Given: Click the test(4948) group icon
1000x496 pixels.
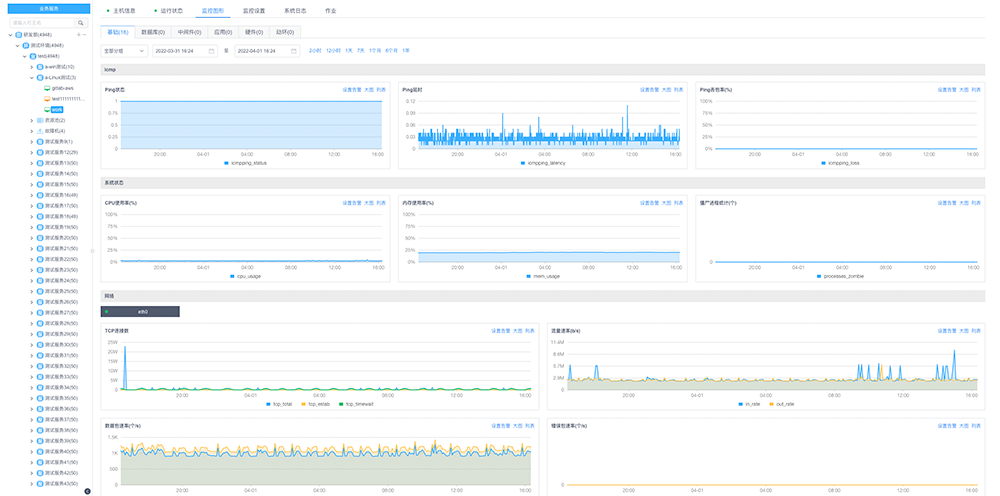Looking at the screenshot, I should pos(33,56).
